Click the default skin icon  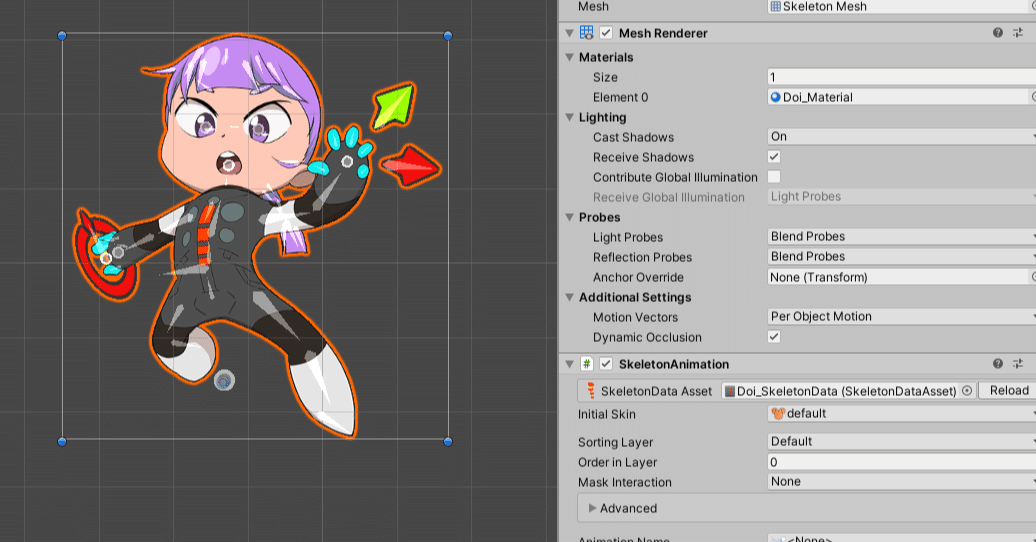(x=778, y=414)
